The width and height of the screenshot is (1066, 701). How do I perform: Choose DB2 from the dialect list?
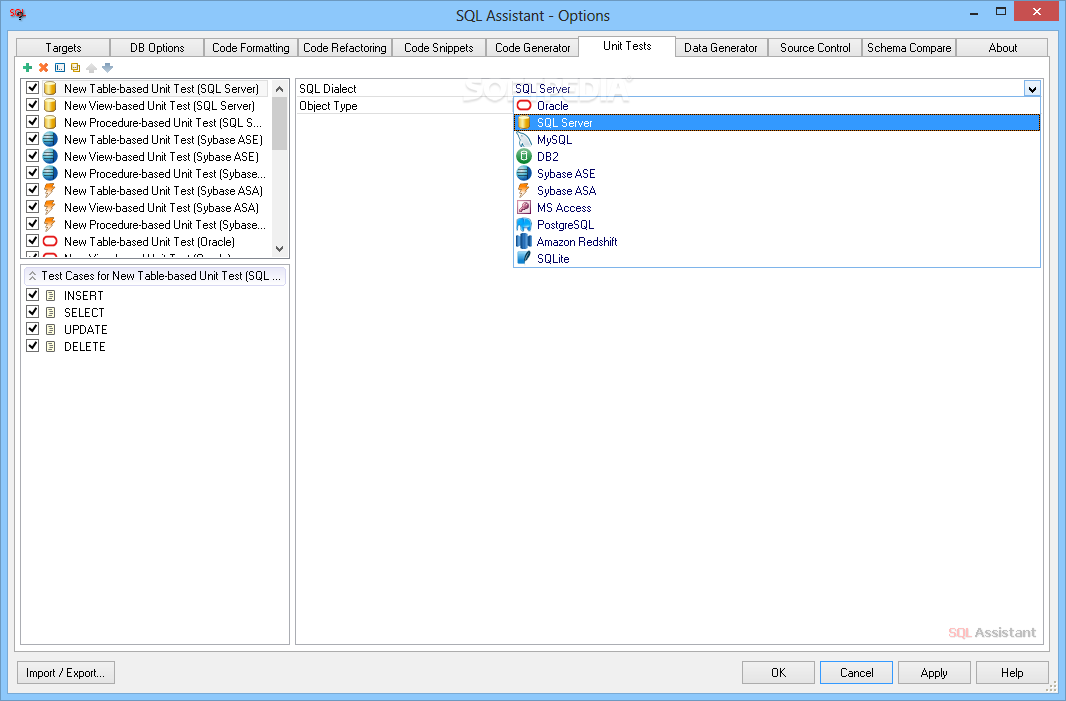[x=777, y=156]
